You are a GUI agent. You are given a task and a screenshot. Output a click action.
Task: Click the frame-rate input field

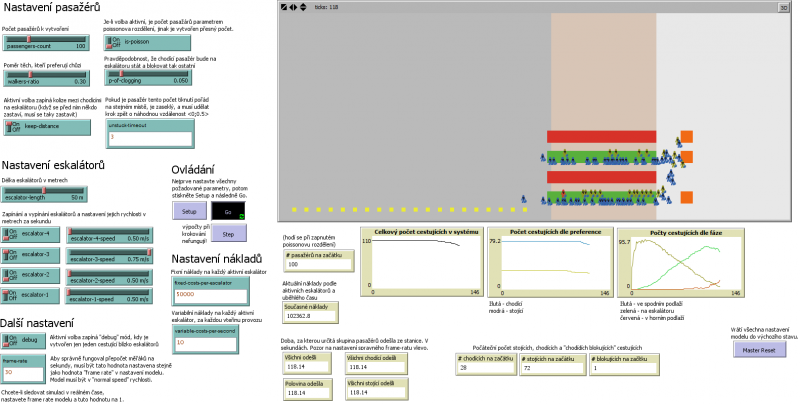pyautogui.click(x=33, y=372)
